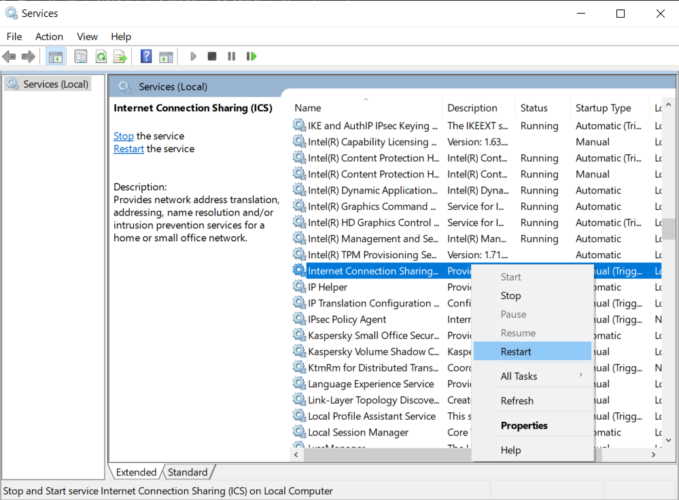
Task: Click gear icon of IPsec Policy Agent
Action: [299, 319]
